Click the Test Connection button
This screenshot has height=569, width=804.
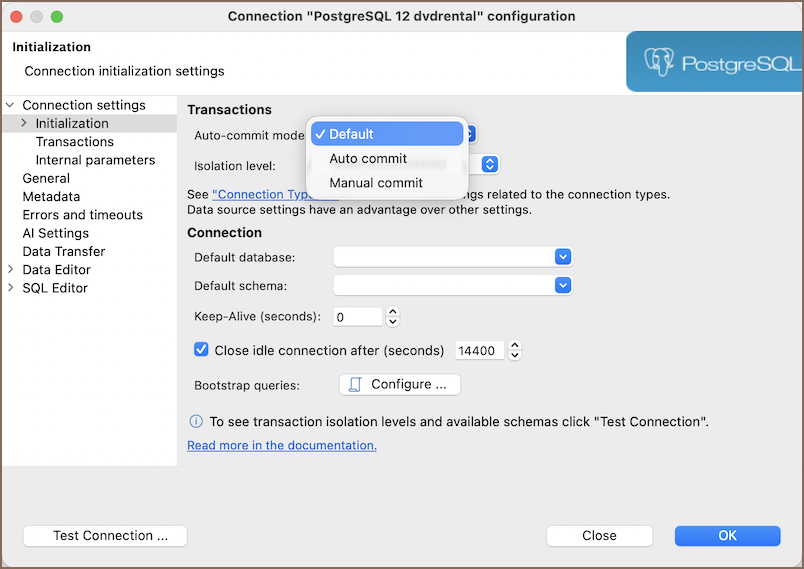pyautogui.click(x=105, y=536)
